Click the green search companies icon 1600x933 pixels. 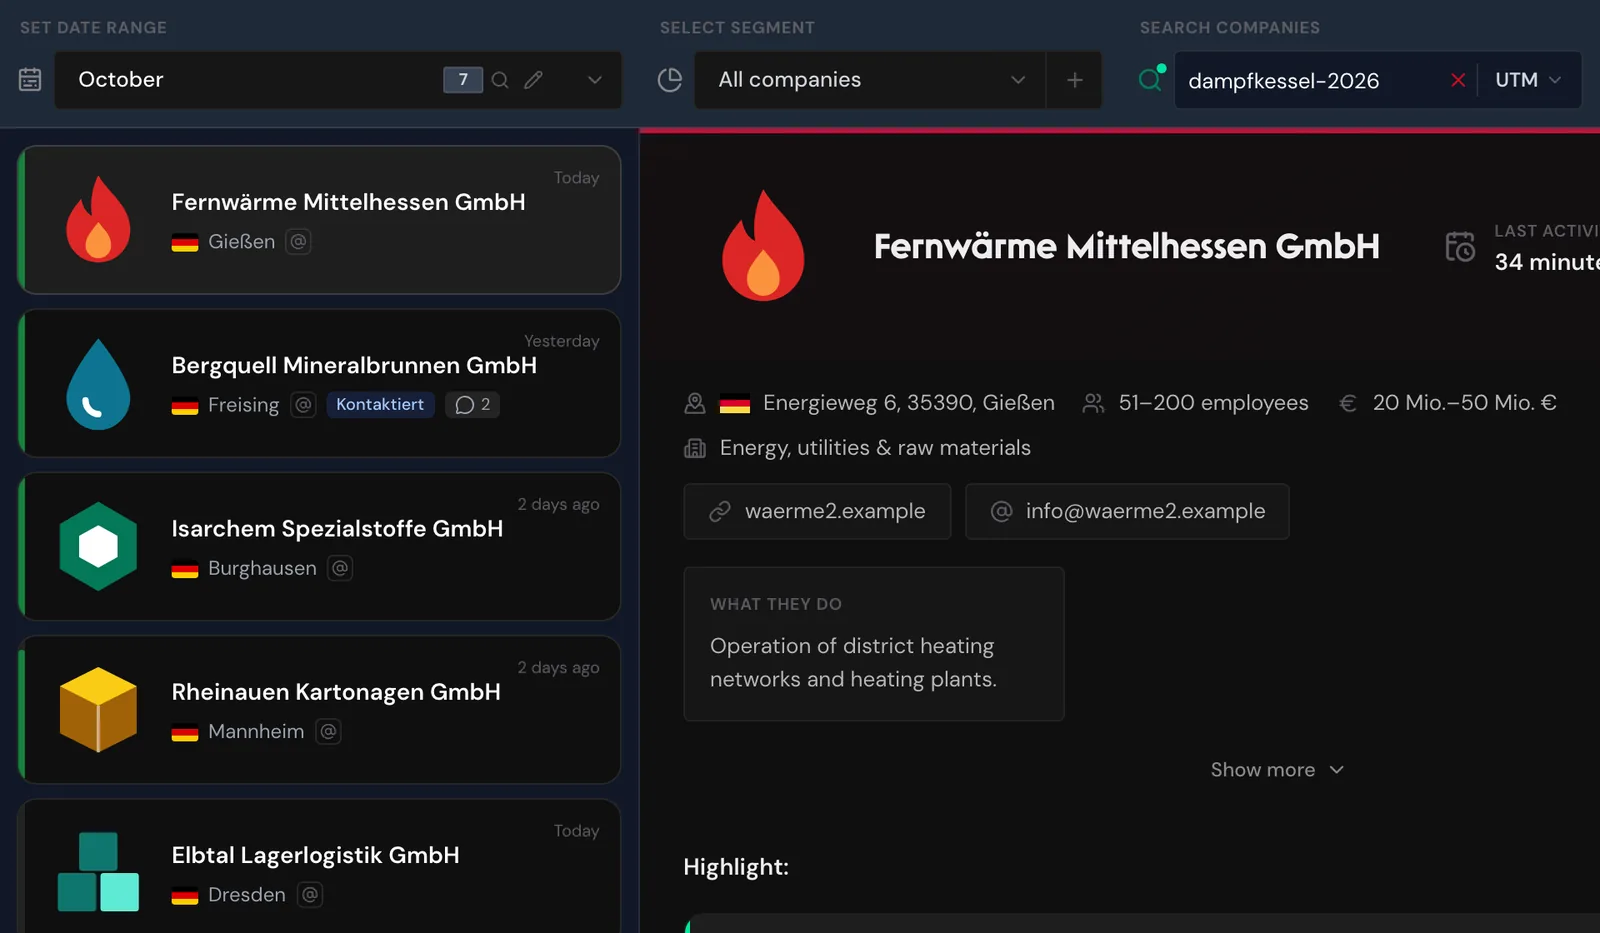(x=1152, y=78)
